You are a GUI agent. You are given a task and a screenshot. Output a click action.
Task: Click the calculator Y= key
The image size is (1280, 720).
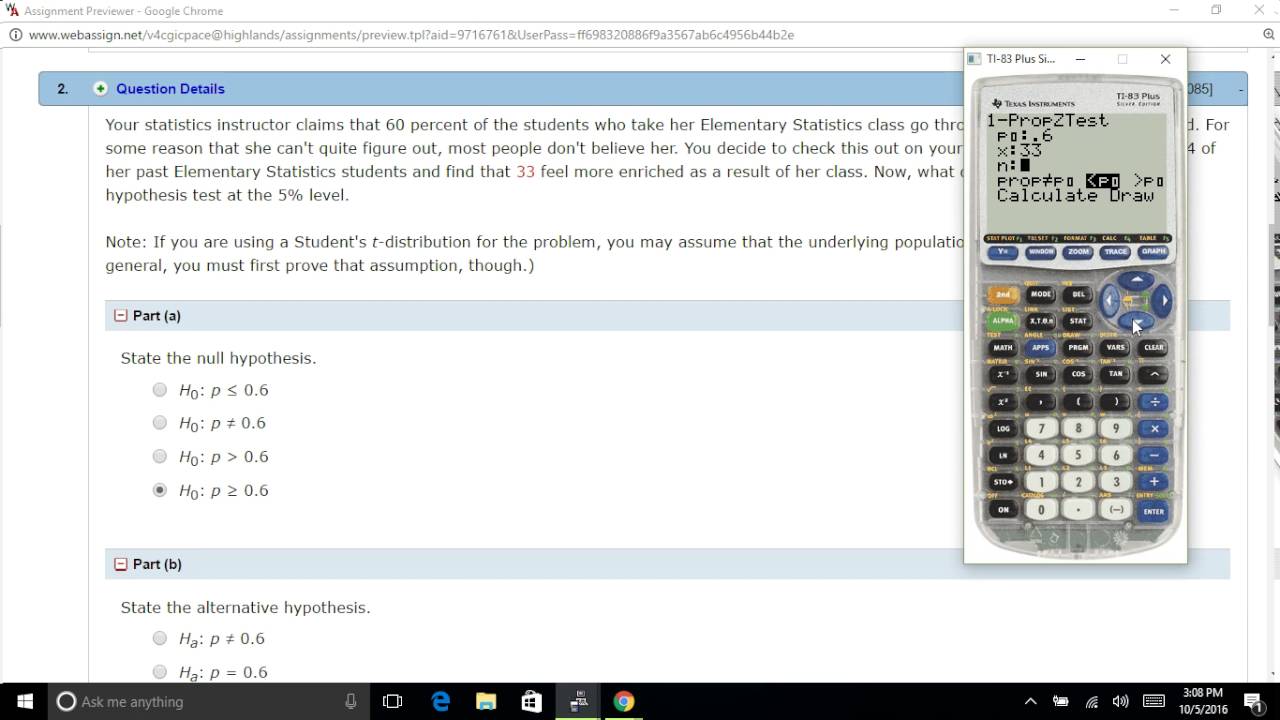pos(1003,252)
